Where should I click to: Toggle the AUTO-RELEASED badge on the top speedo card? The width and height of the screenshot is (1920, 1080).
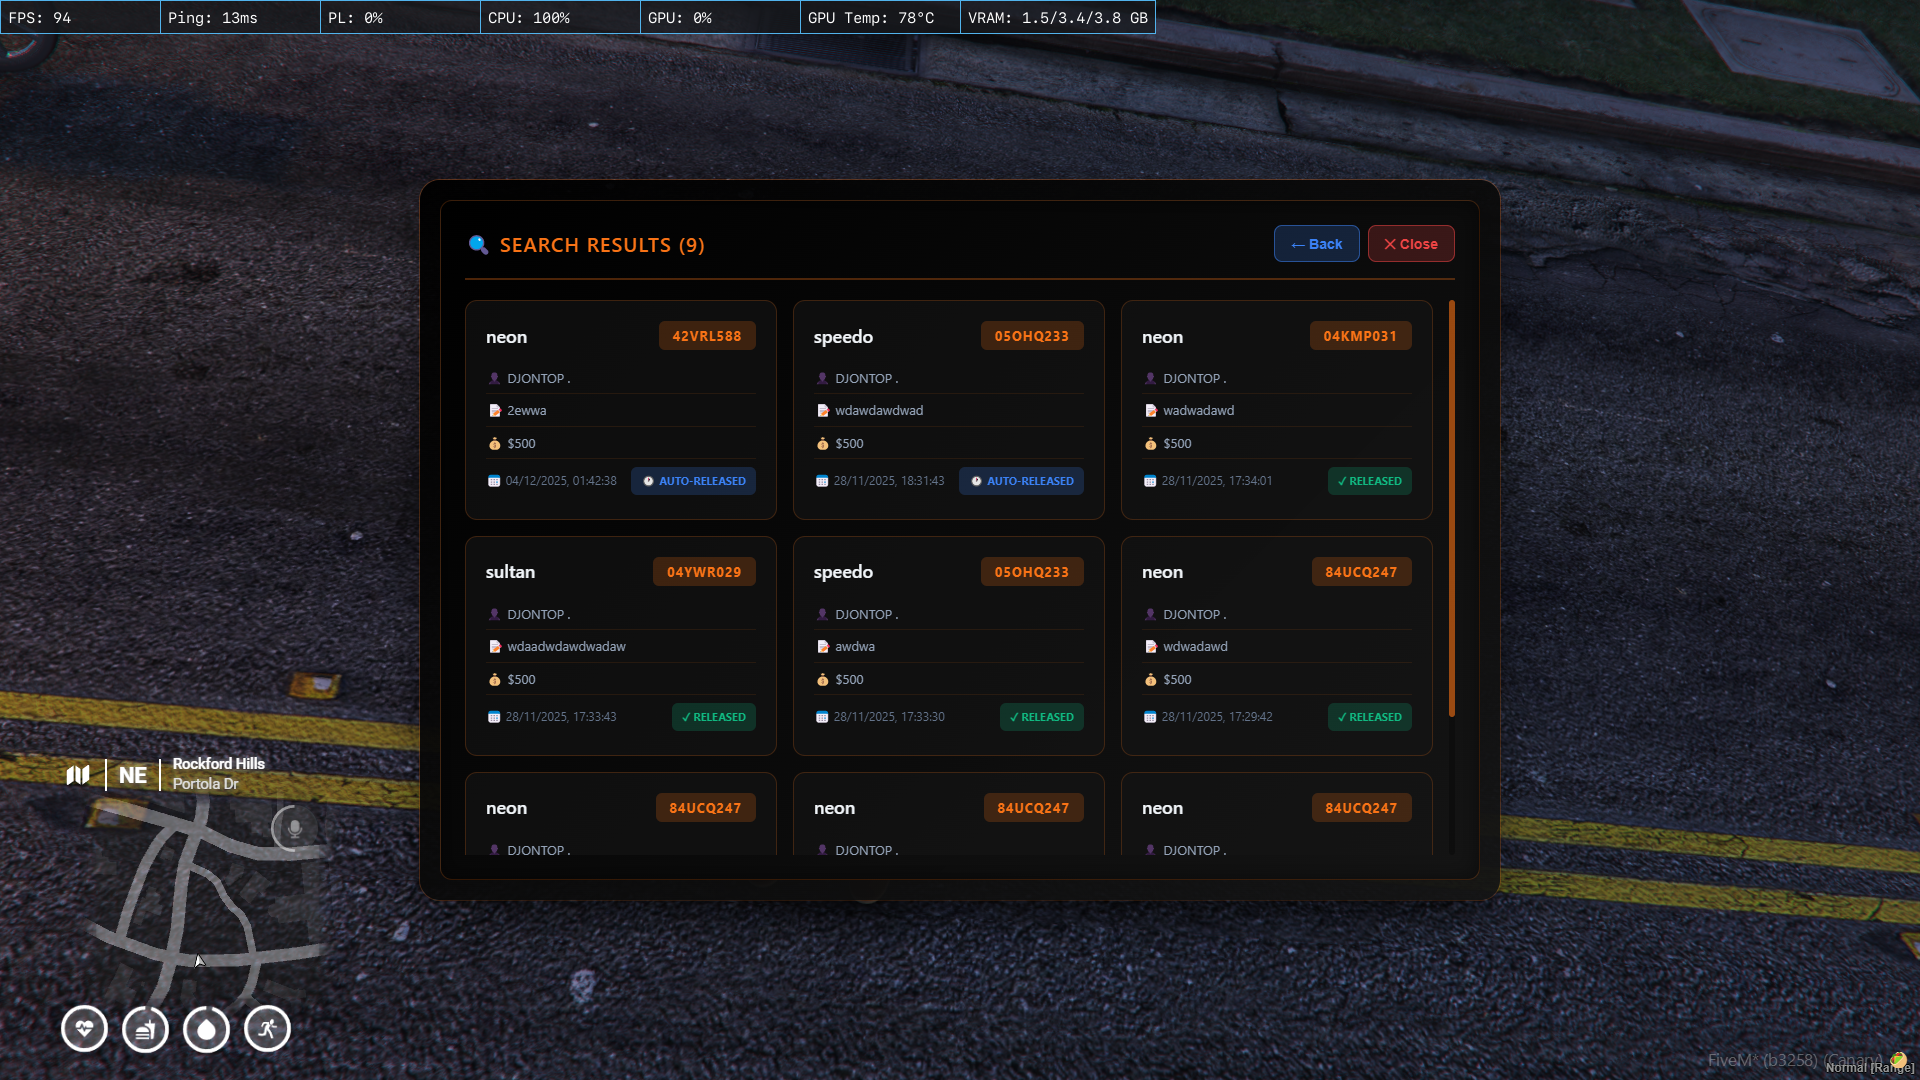click(x=1021, y=480)
